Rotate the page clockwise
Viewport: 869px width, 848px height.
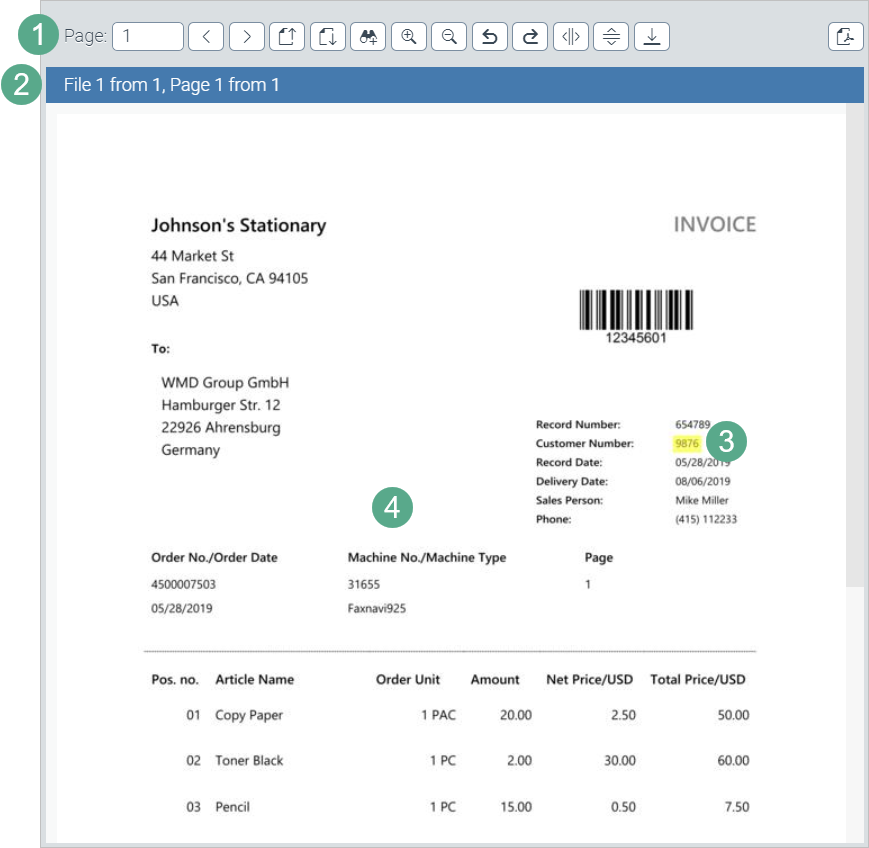[x=530, y=37]
